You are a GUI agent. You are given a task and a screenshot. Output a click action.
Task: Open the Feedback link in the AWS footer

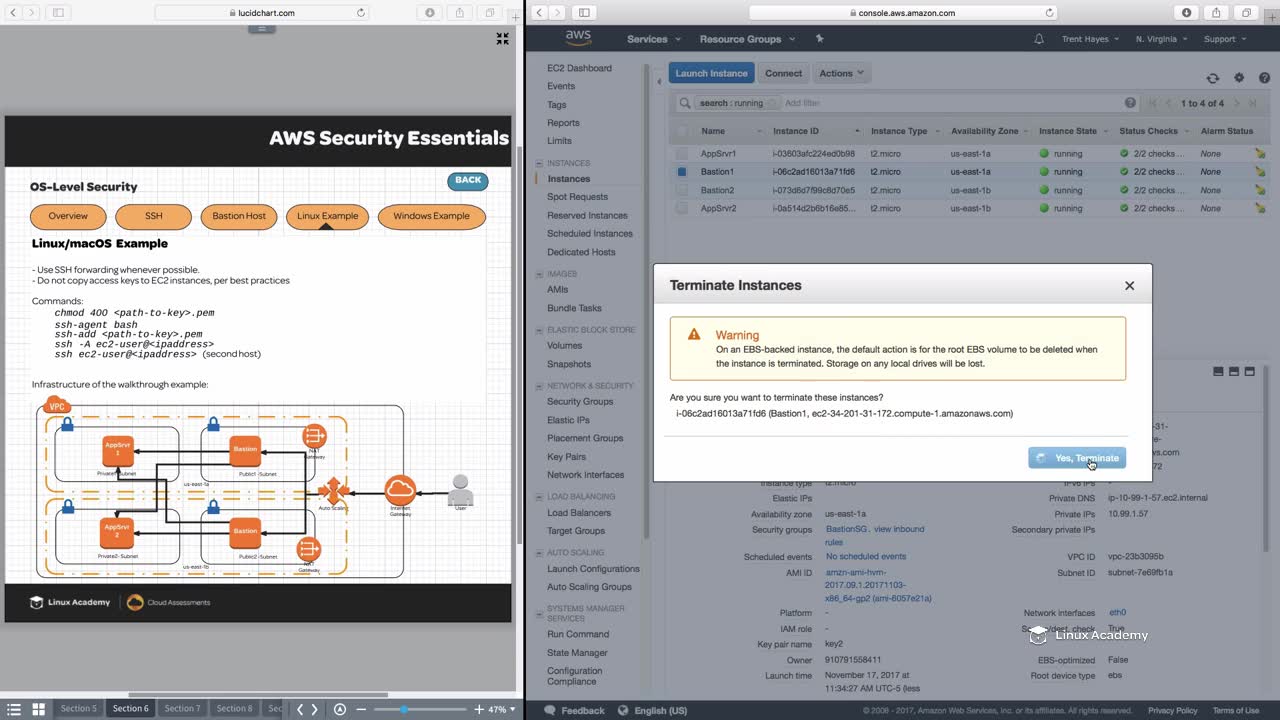coord(575,711)
